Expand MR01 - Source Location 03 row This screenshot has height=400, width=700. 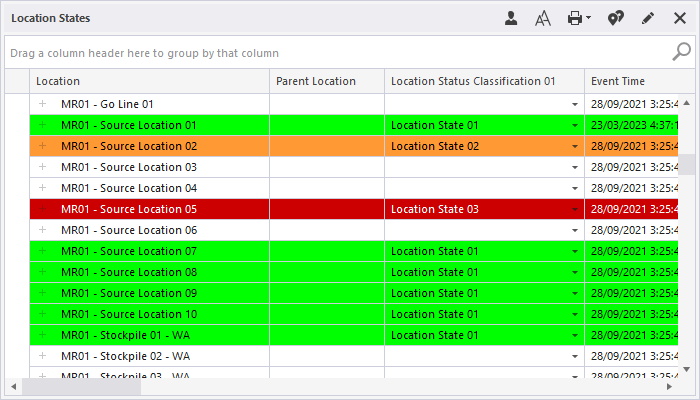point(42,167)
